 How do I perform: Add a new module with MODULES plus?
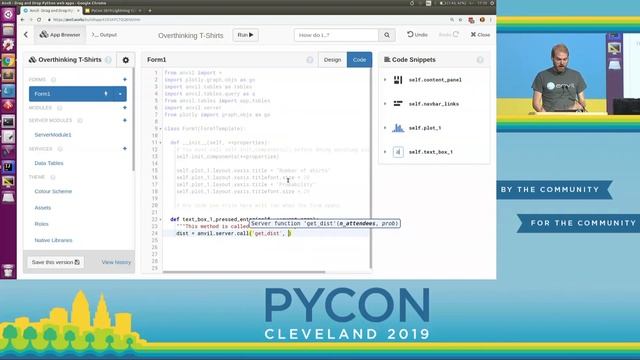(x=124, y=108)
